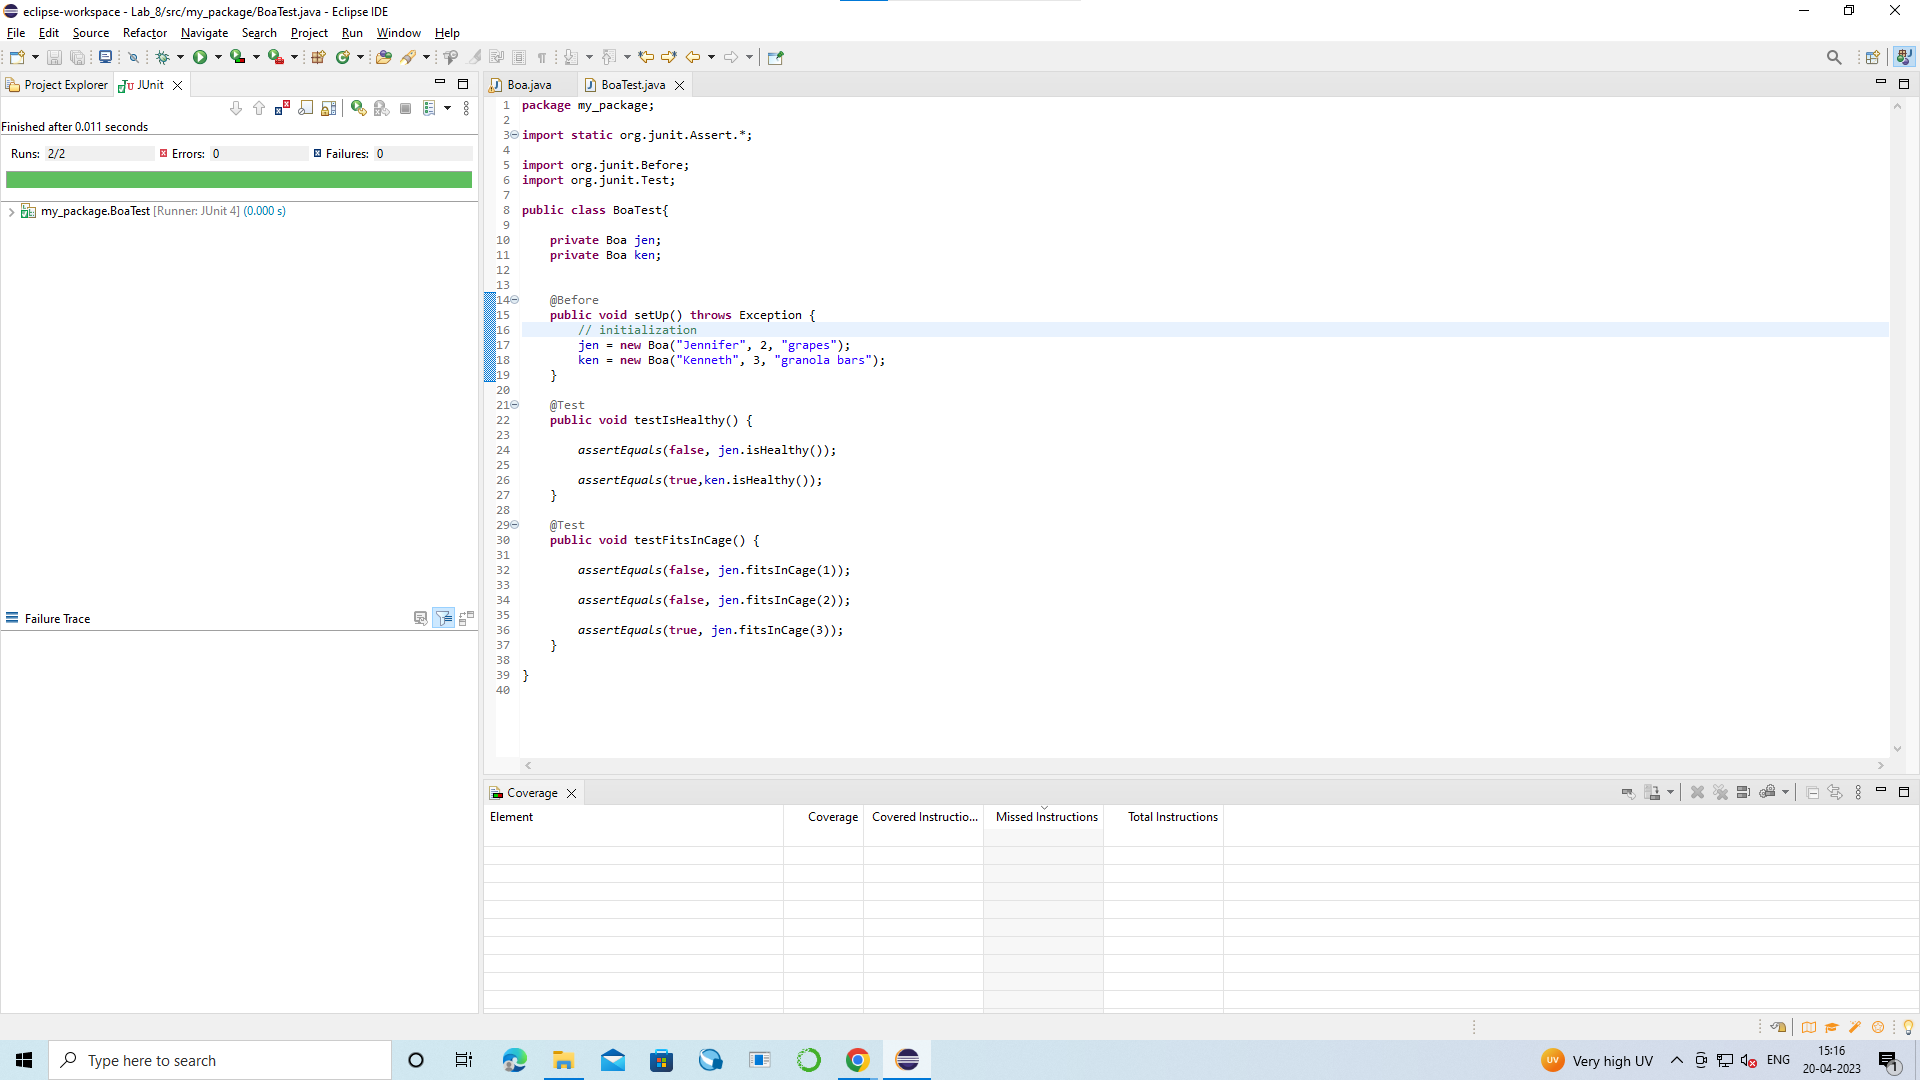Open Coverage launch dropdown arrow
This screenshot has height=1080, width=1920.
256,57
